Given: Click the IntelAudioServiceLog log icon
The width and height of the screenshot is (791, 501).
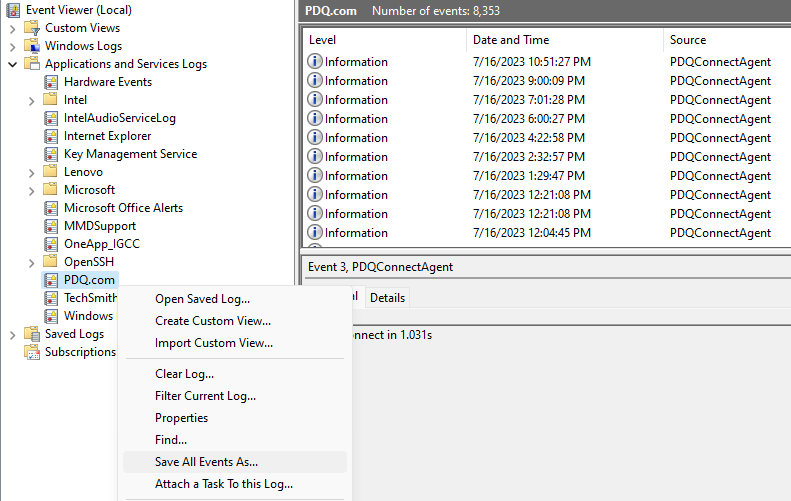Looking at the screenshot, I should click(51, 118).
